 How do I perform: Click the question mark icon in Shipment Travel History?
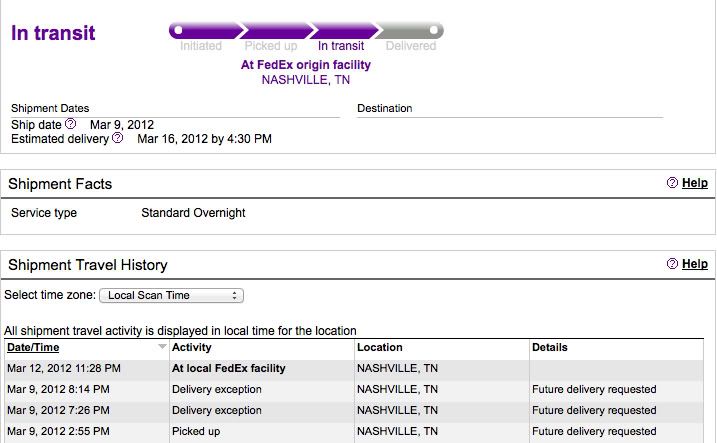click(x=672, y=264)
